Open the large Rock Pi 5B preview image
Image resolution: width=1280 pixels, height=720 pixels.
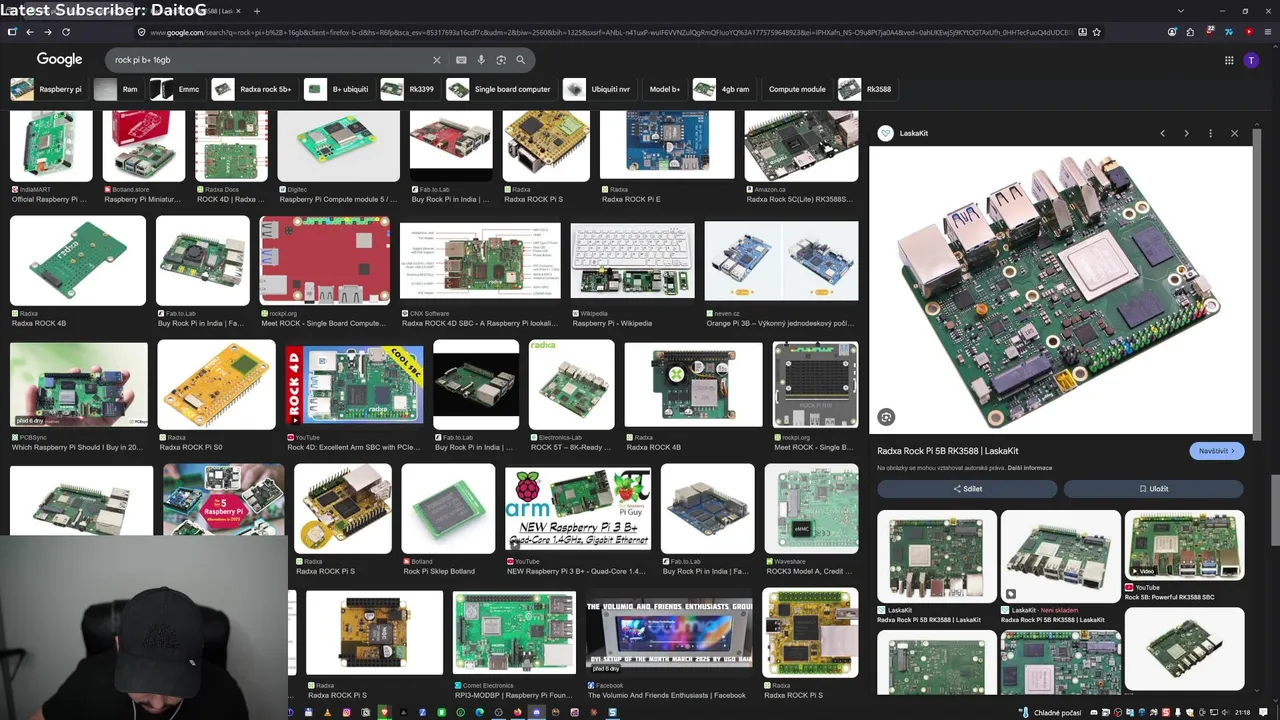point(1060,290)
